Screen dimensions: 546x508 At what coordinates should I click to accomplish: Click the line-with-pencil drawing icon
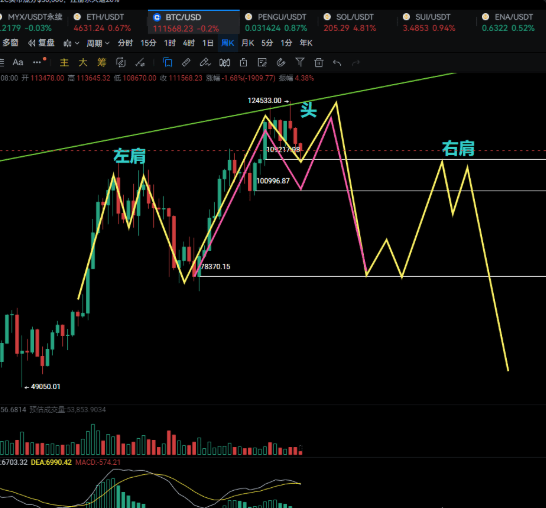(x=140, y=63)
